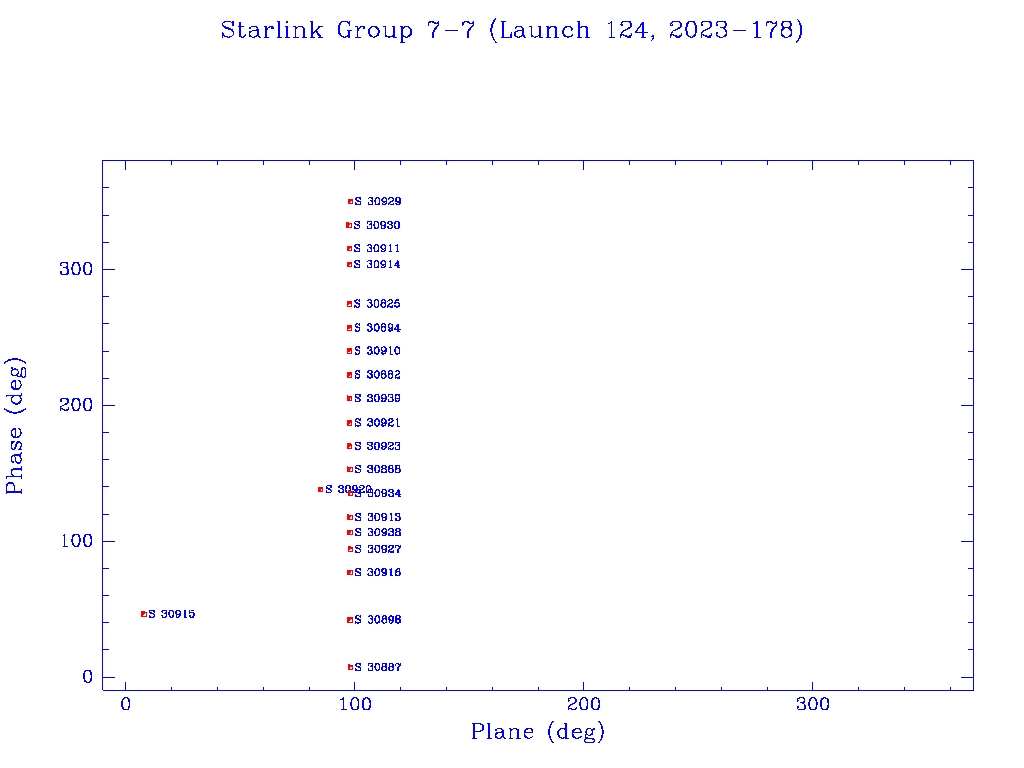Pick the red marker for S 30916
1024x768 pixels.
click(x=349, y=572)
